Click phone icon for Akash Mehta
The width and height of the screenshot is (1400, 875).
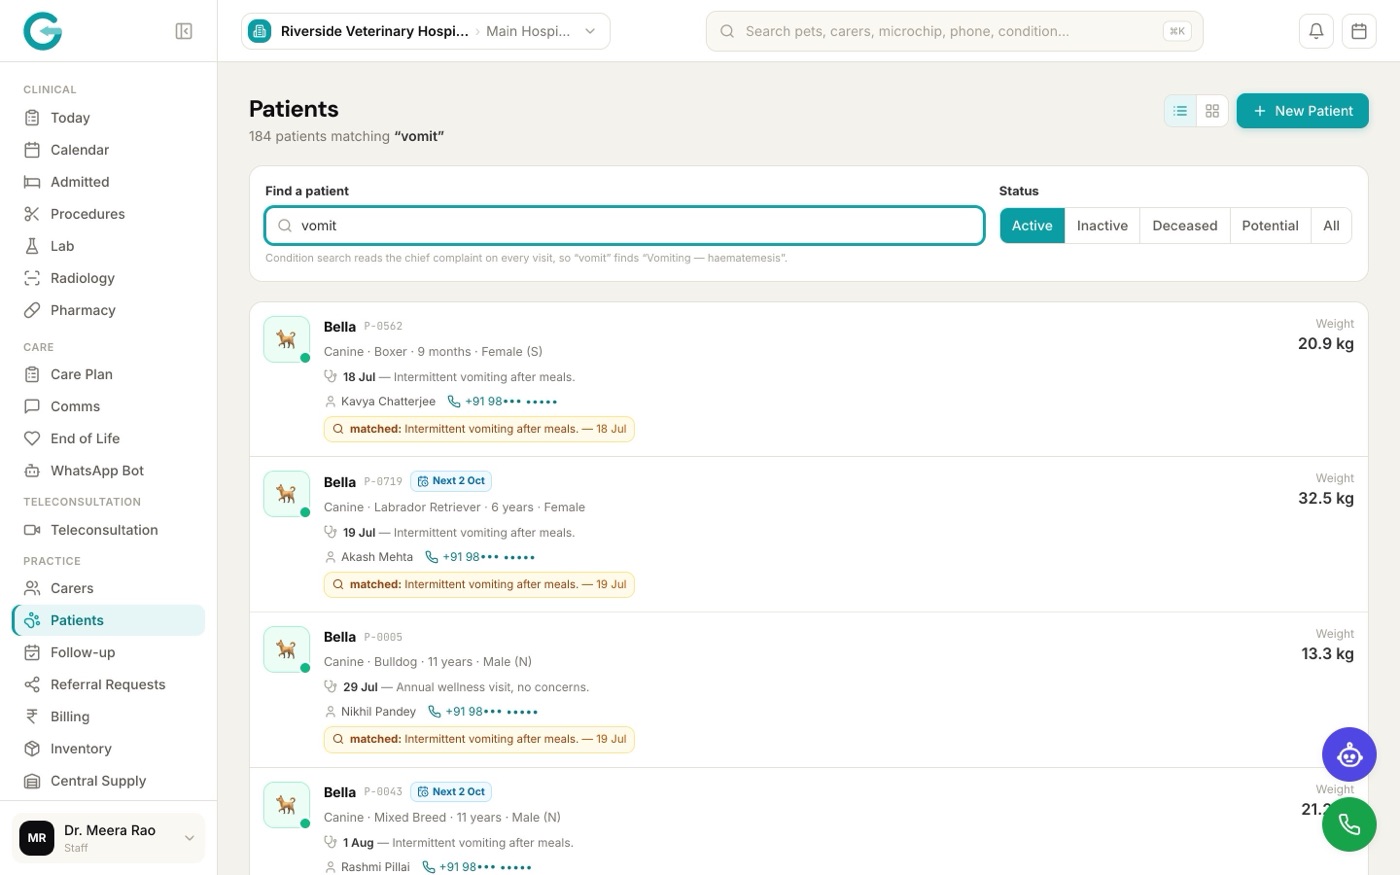click(x=432, y=557)
